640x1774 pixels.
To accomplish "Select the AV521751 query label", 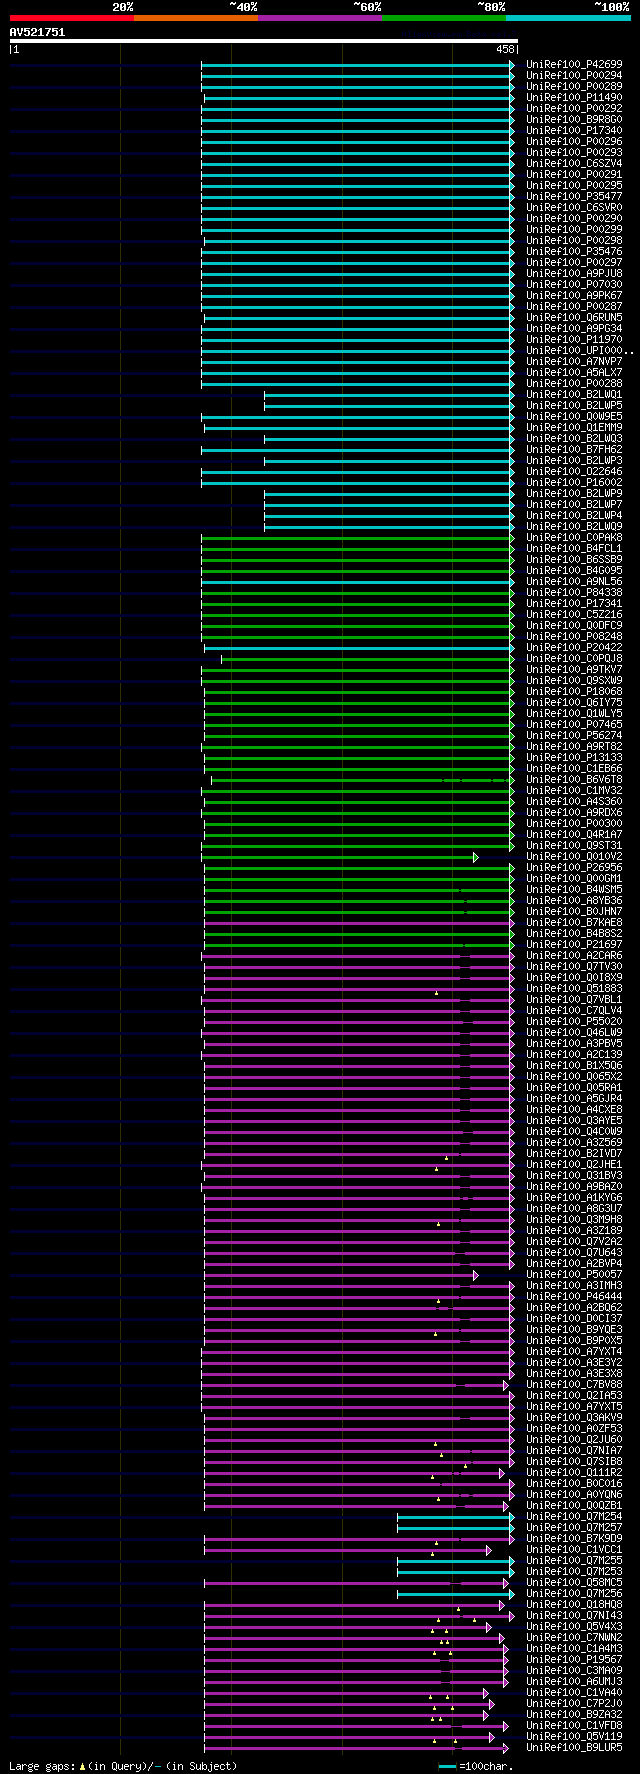I will 37,32.
